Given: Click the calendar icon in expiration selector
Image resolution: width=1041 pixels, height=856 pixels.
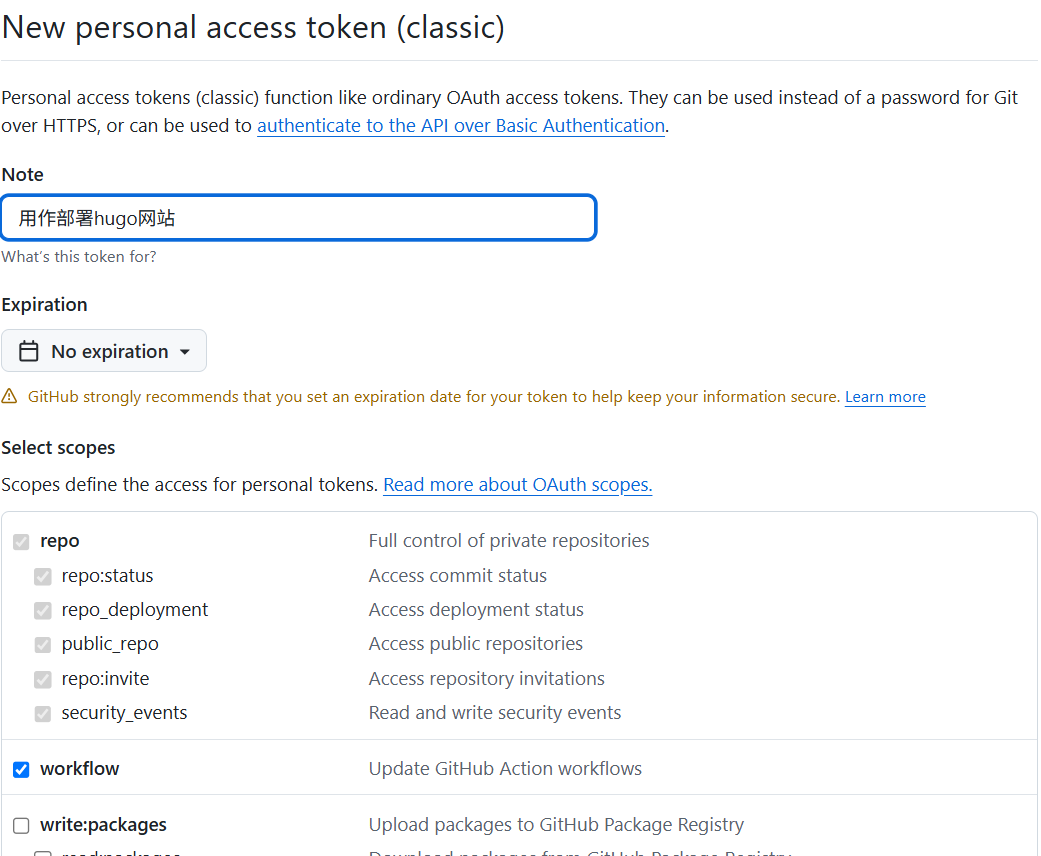Looking at the screenshot, I should click(x=29, y=351).
